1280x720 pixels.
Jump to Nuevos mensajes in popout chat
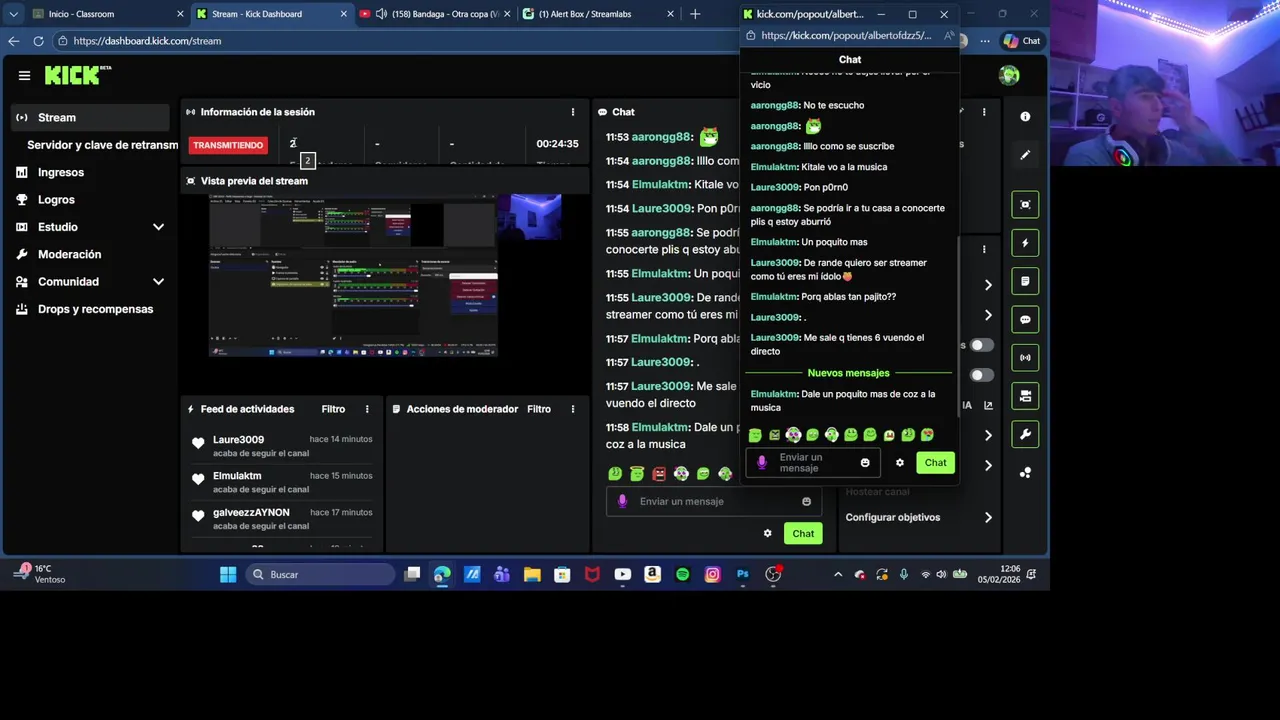pyautogui.click(x=848, y=373)
